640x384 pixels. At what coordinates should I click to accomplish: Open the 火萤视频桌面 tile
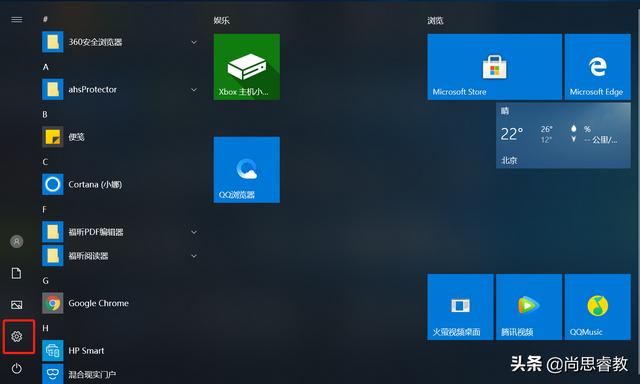[460, 307]
